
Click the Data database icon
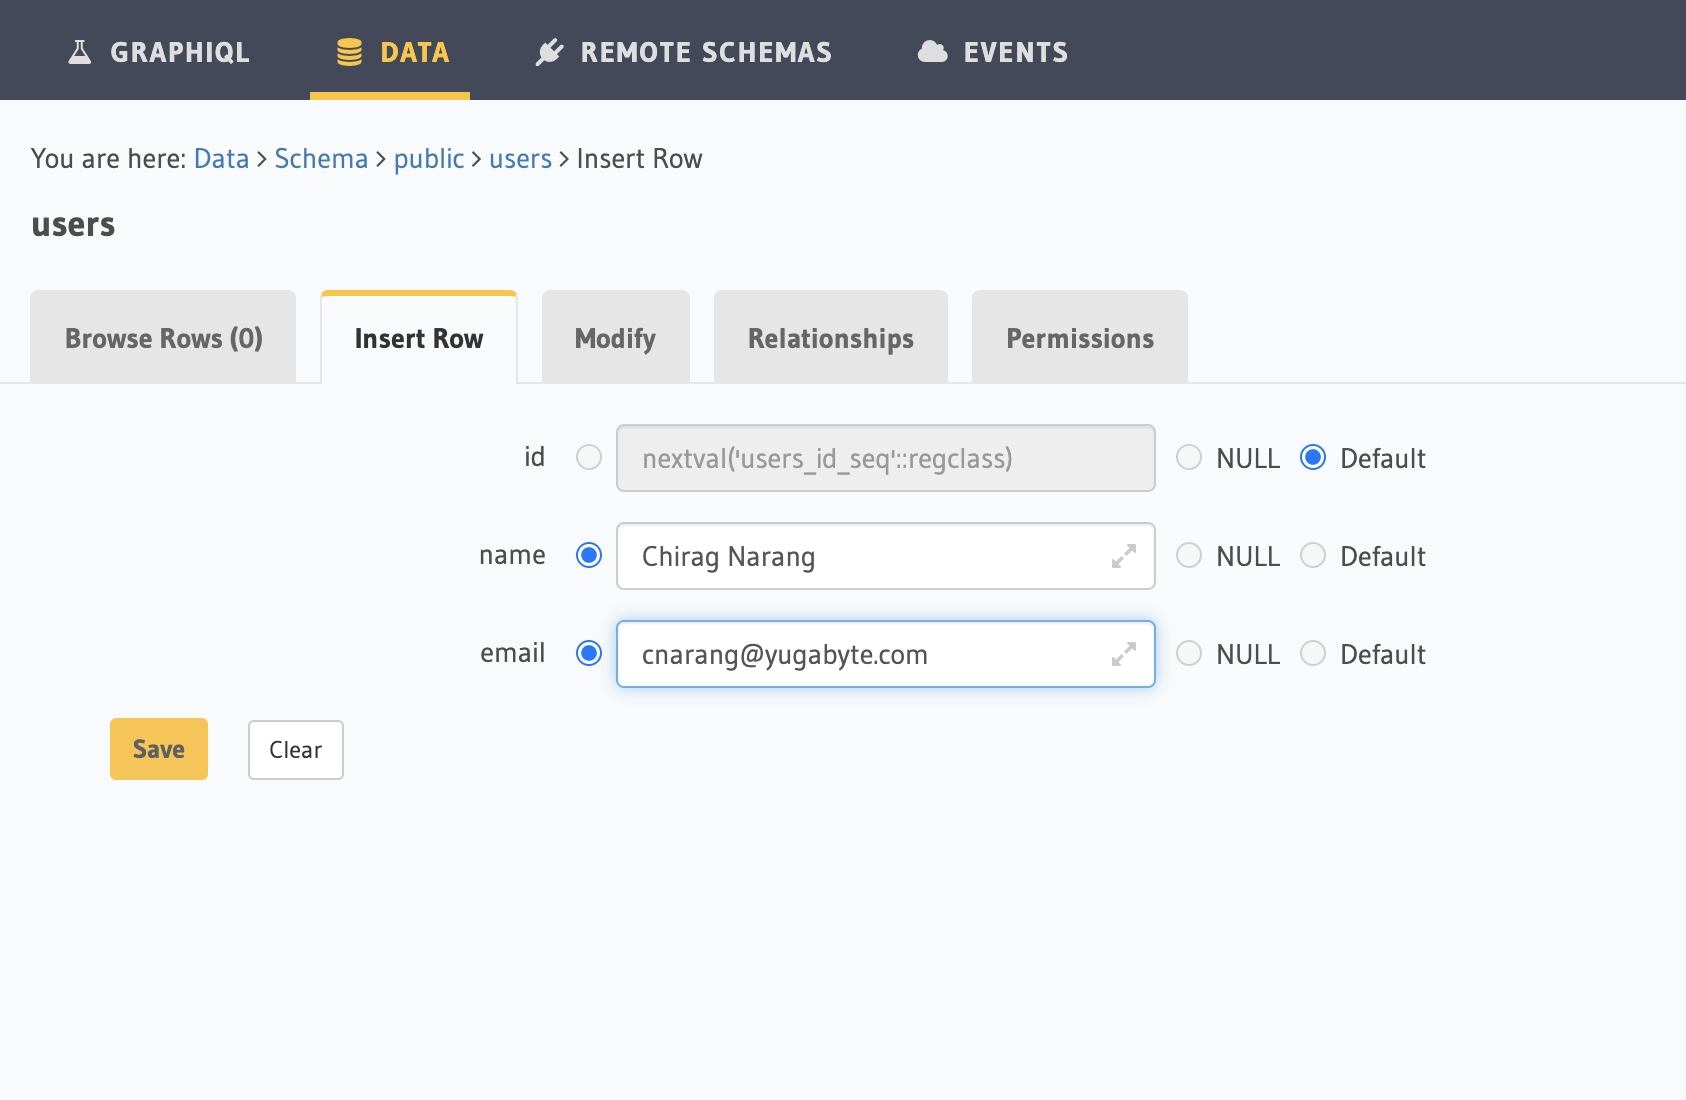(x=349, y=52)
